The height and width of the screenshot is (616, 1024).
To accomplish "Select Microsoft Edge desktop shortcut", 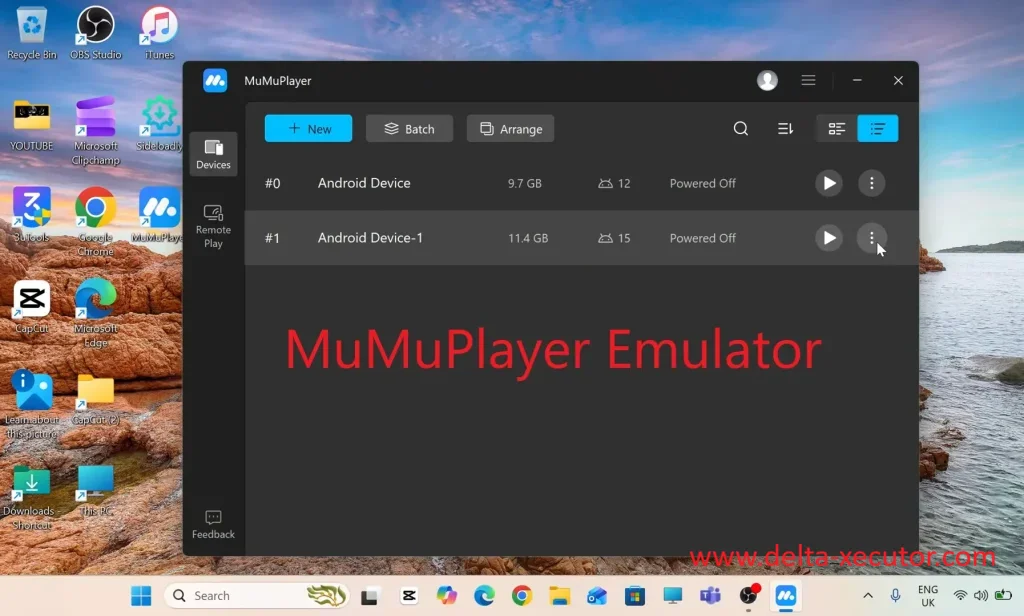I will pyautogui.click(x=95, y=312).
